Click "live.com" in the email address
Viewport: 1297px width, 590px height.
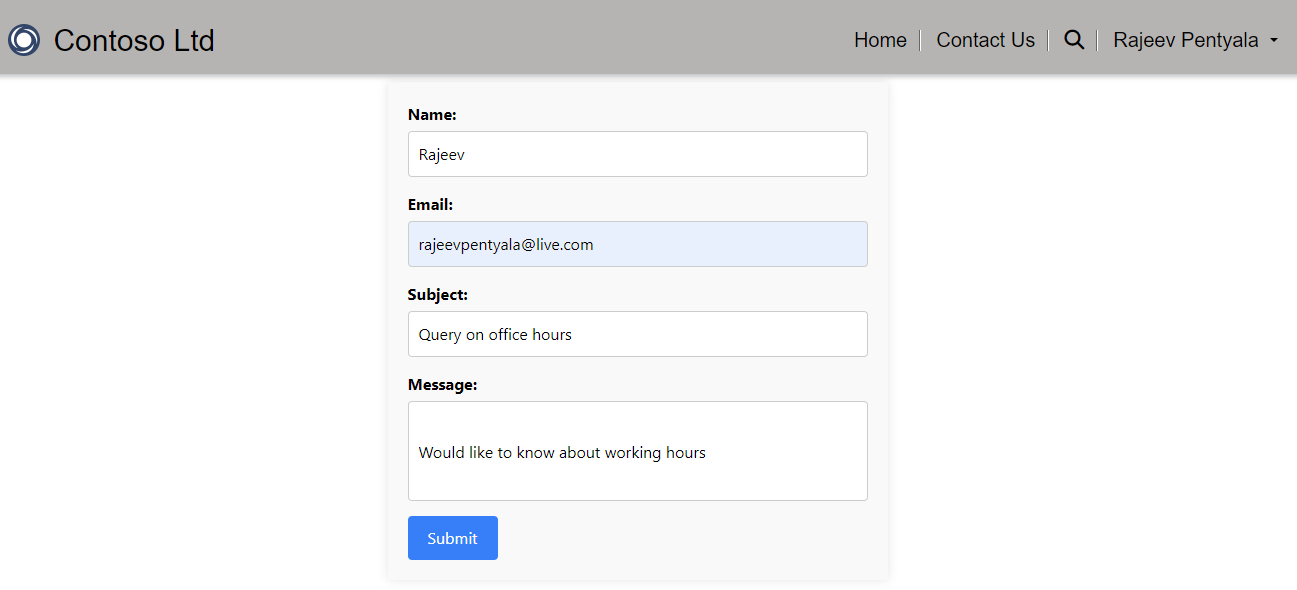coord(565,244)
